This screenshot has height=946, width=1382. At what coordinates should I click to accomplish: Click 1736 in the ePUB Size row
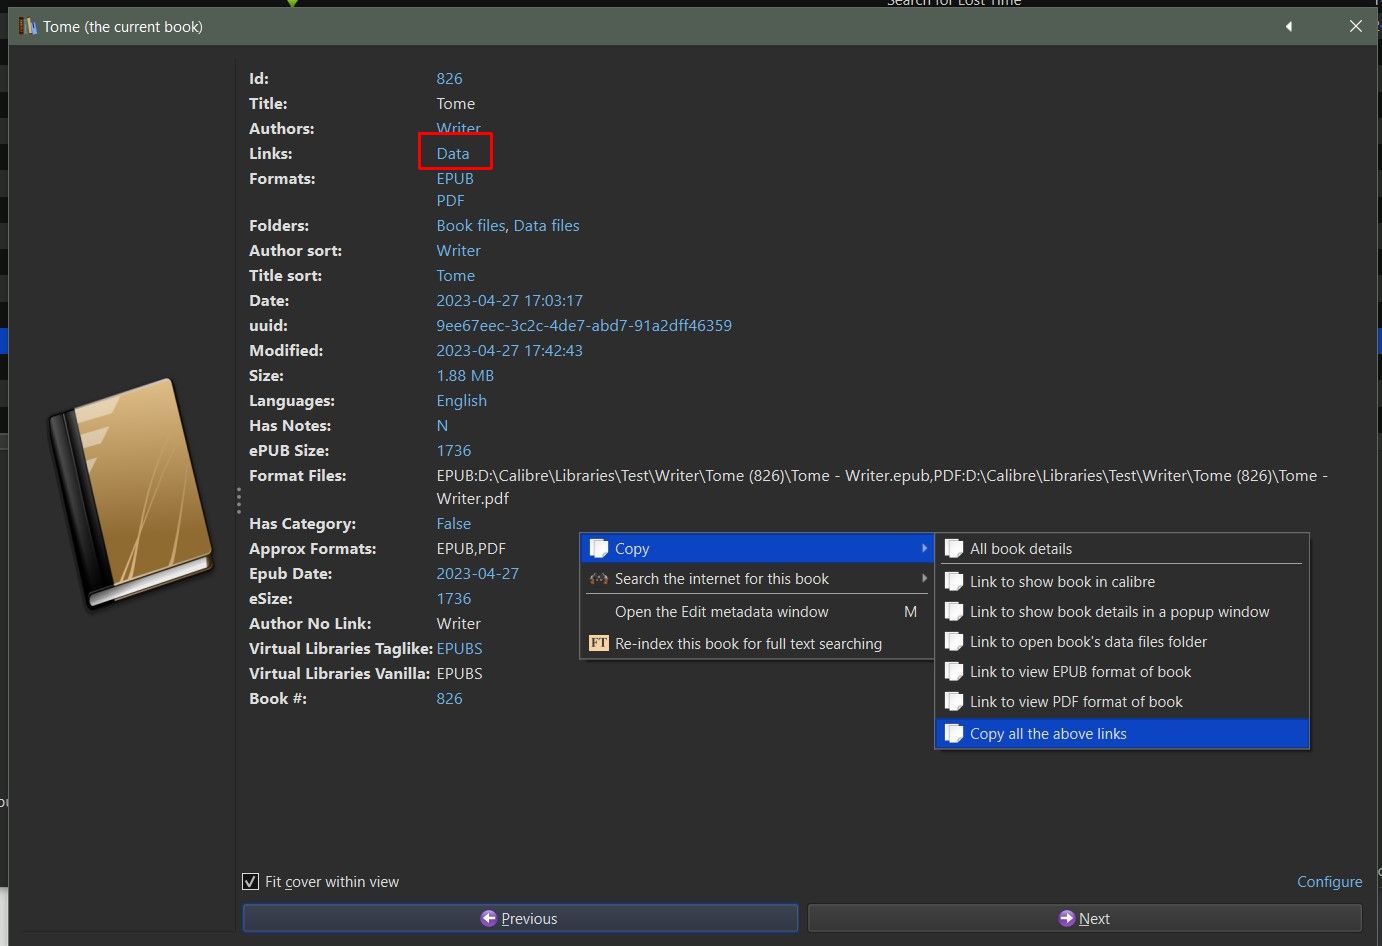(453, 450)
